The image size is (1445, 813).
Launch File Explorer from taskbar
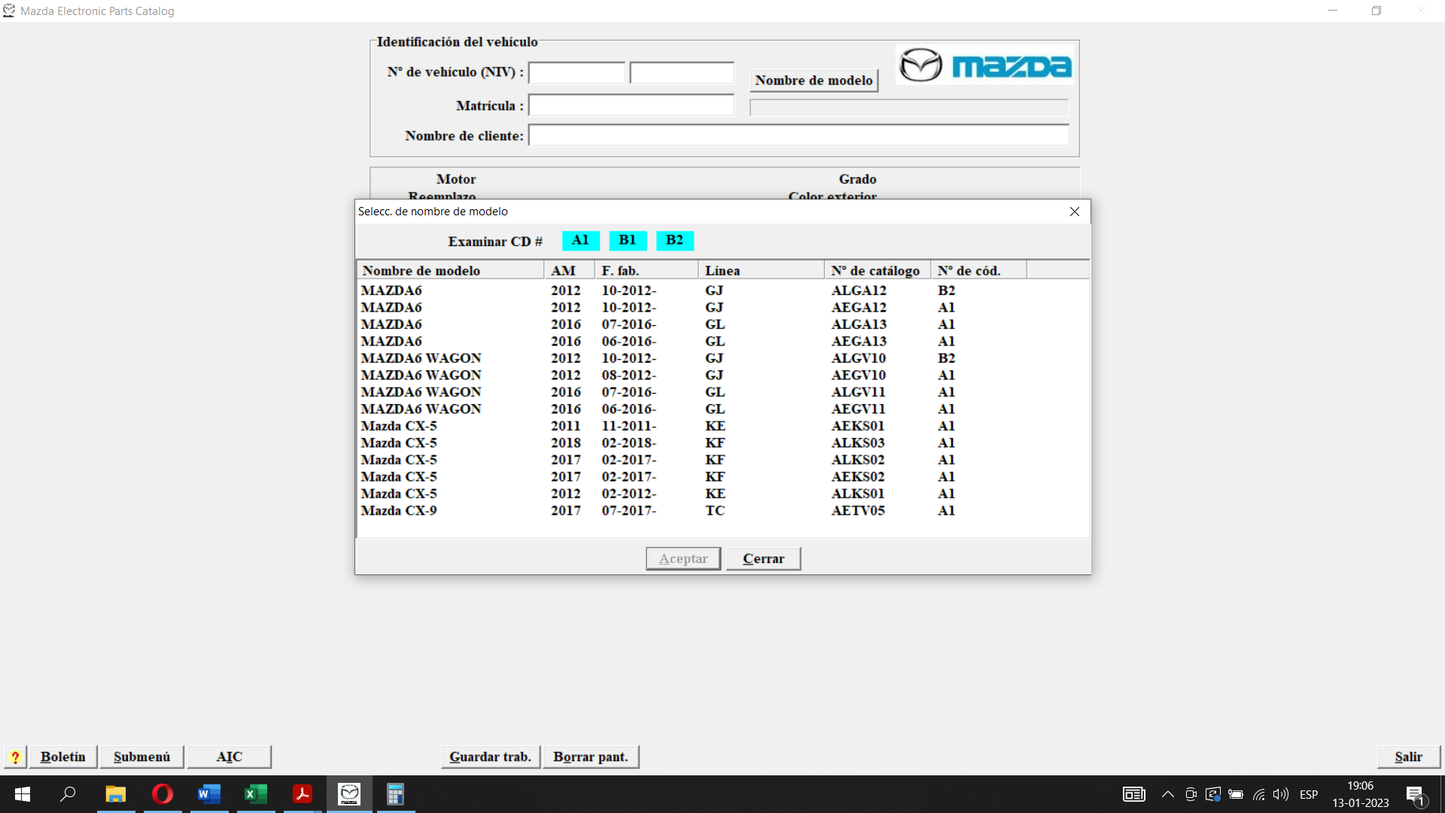[x=116, y=794]
